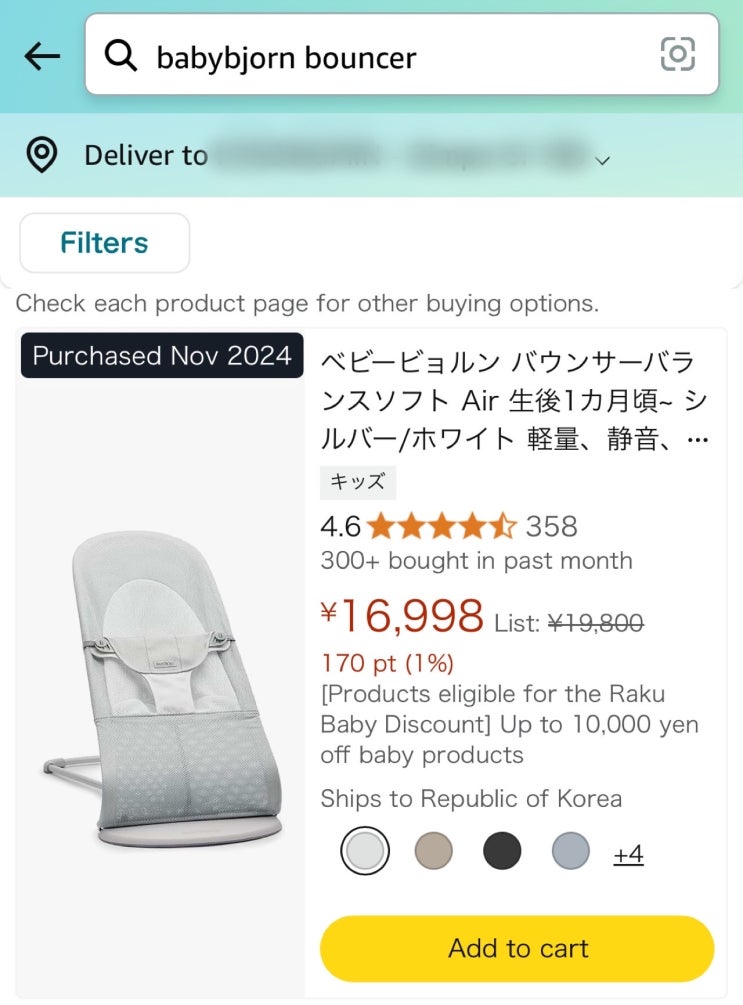Screen dimensions: 743x1005
Task: Tap the search magnifier icon
Action: click(x=121, y=57)
